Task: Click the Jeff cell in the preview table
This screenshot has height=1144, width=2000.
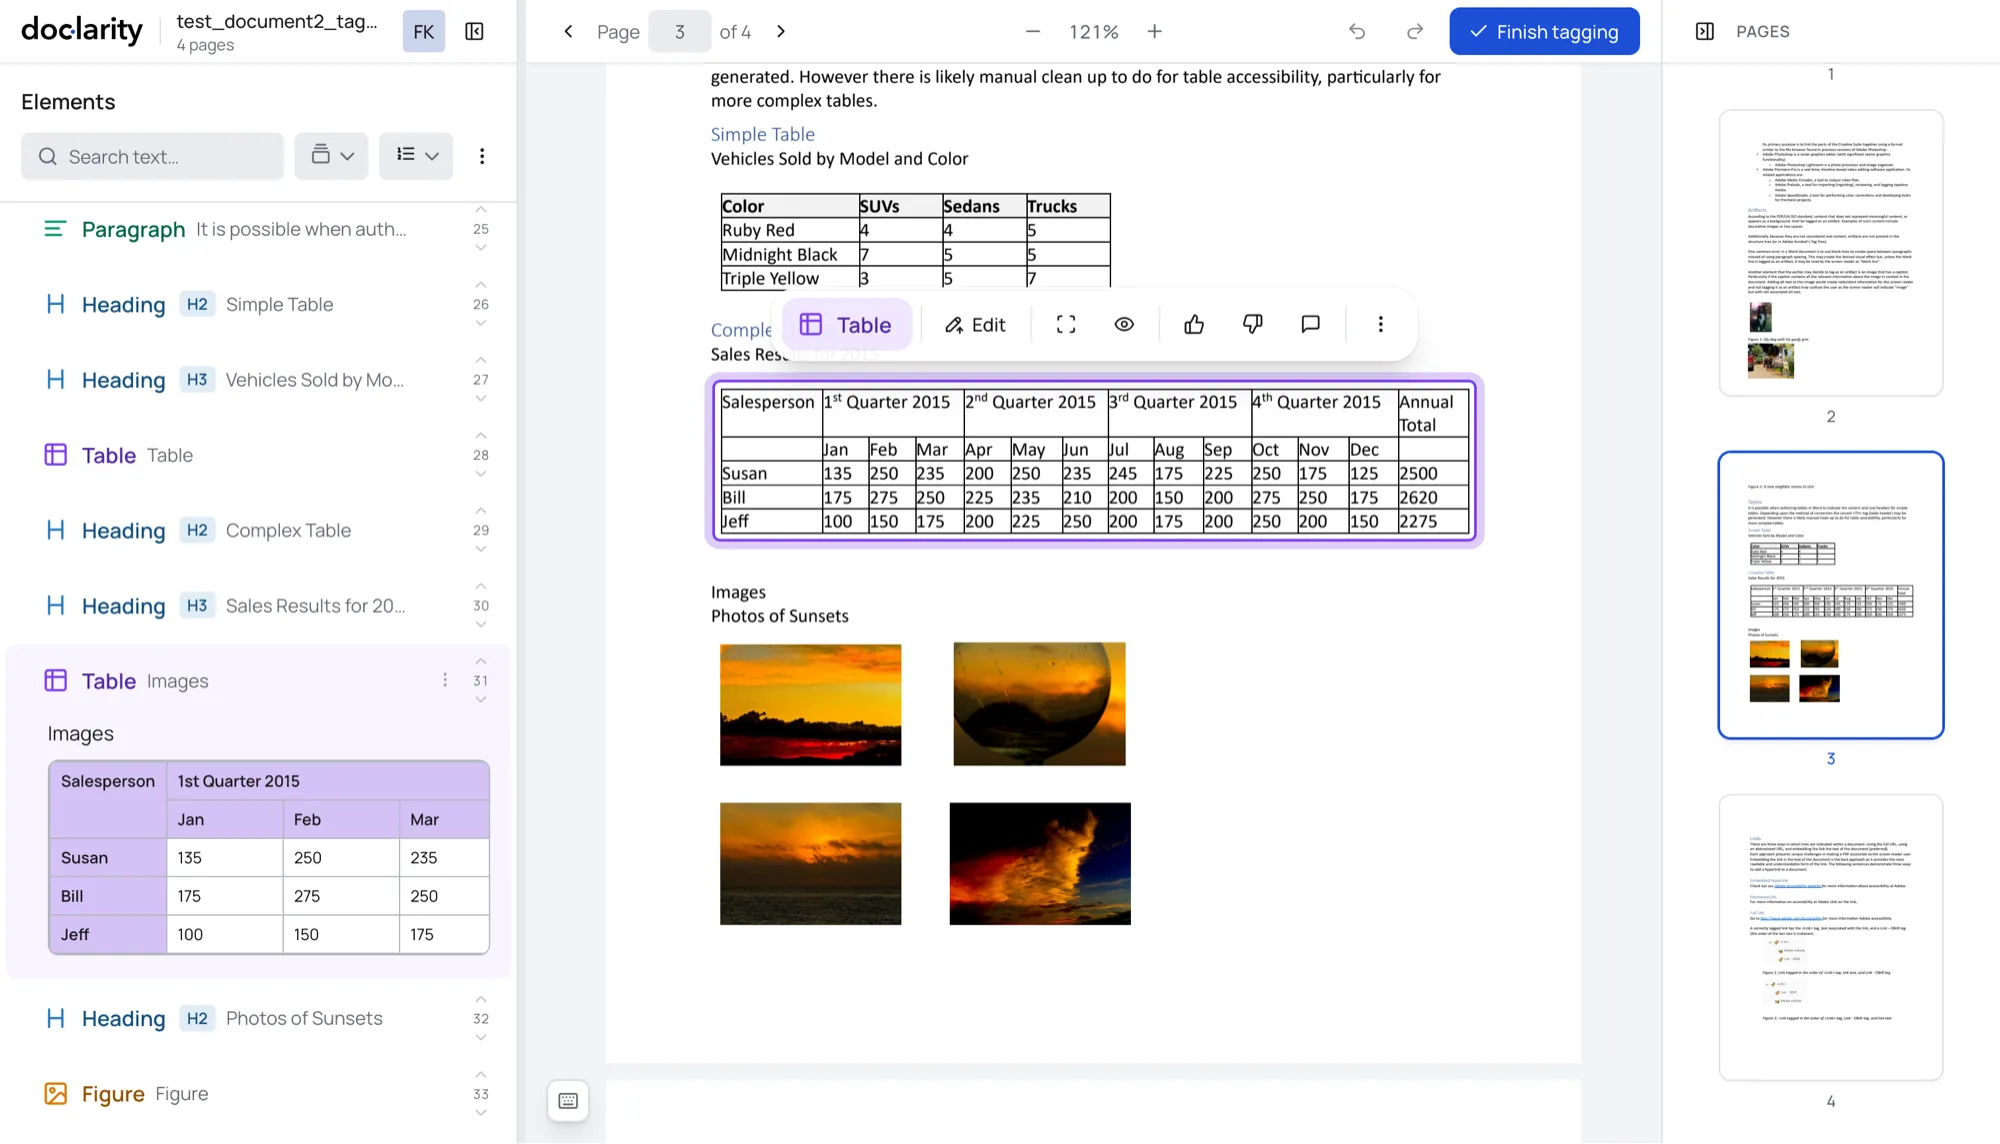Action: point(108,934)
